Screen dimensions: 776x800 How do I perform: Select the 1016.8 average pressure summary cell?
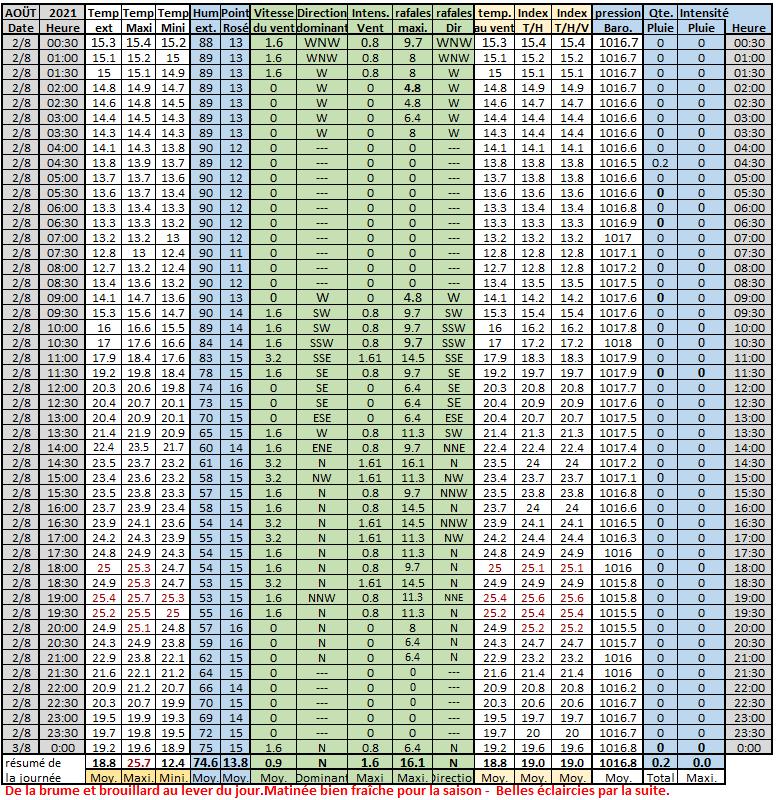(618, 762)
